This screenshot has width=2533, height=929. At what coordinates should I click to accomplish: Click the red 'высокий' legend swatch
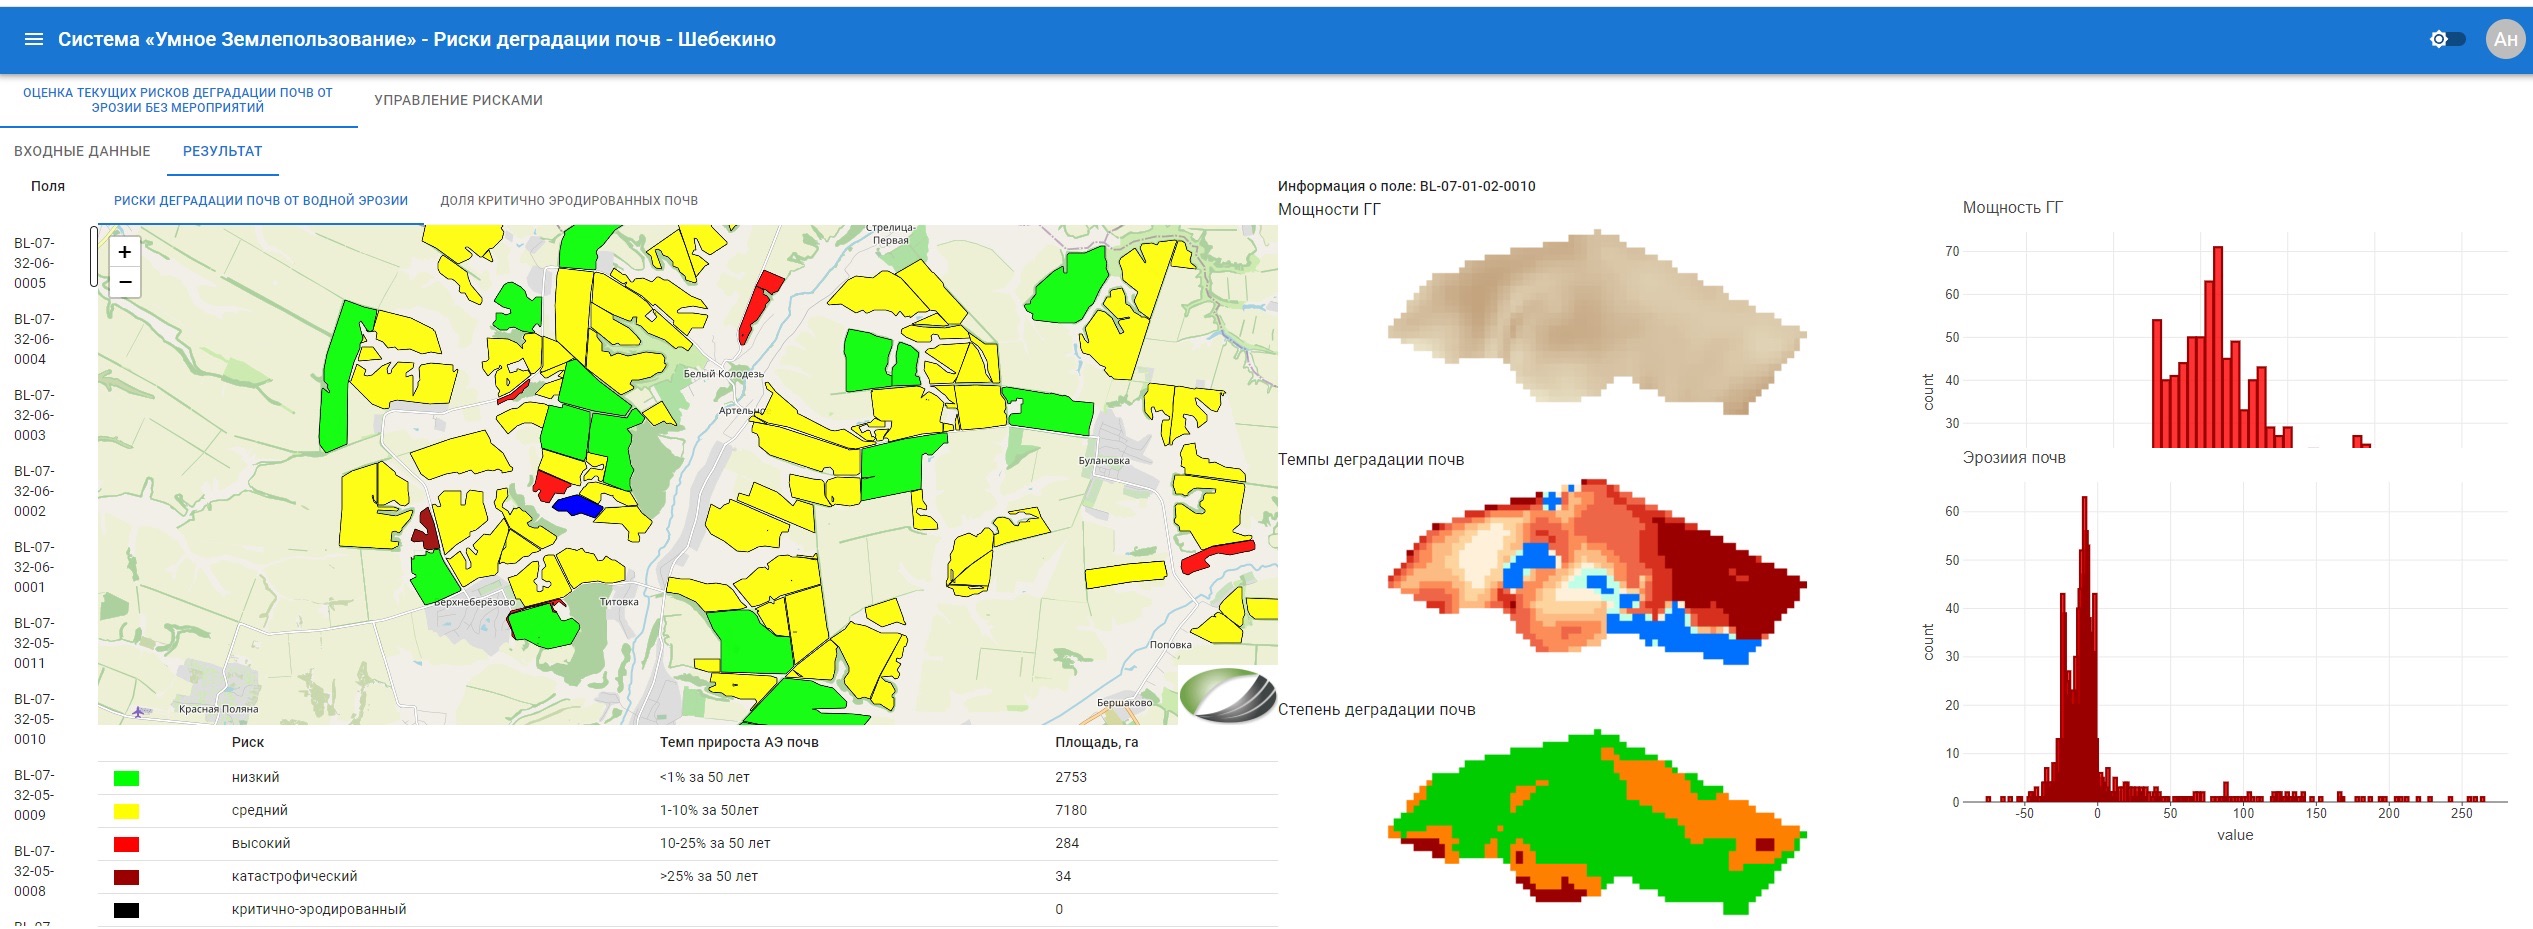click(x=126, y=844)
